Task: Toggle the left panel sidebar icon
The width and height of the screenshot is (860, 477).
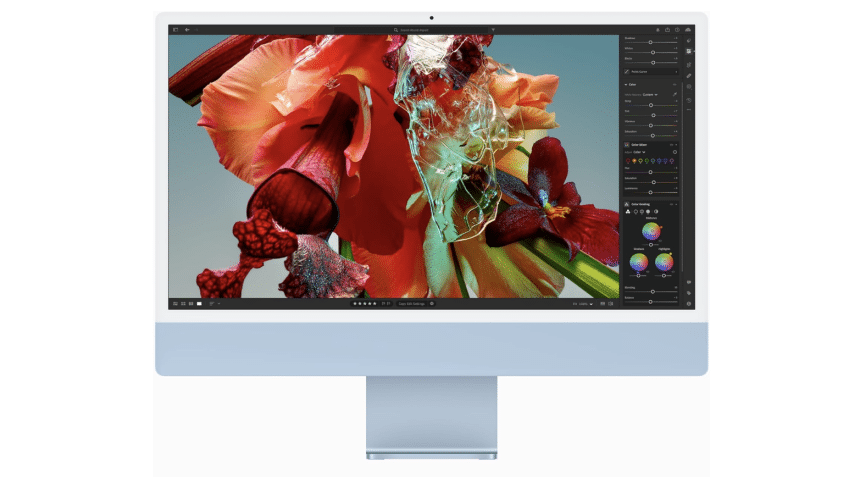Action: 175,30
